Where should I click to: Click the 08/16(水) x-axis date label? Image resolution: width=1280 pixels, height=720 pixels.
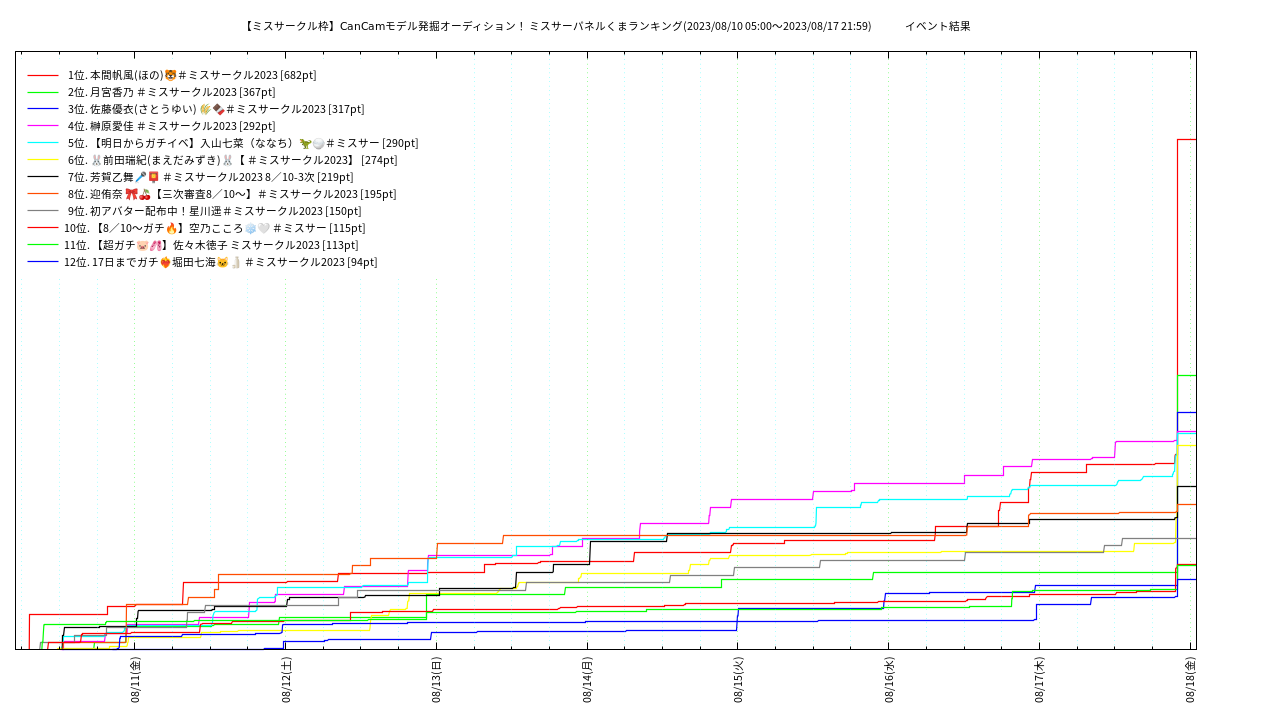click(x=888, y=680)
